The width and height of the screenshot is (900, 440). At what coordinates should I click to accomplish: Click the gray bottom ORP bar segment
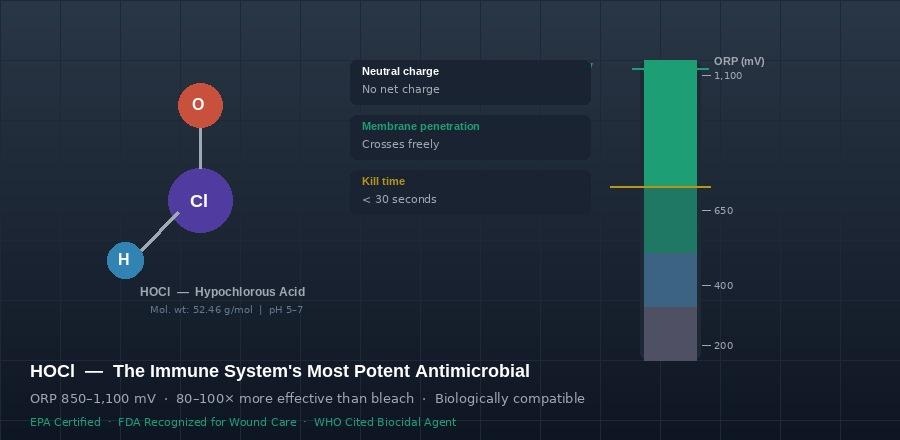pos(670,333)
